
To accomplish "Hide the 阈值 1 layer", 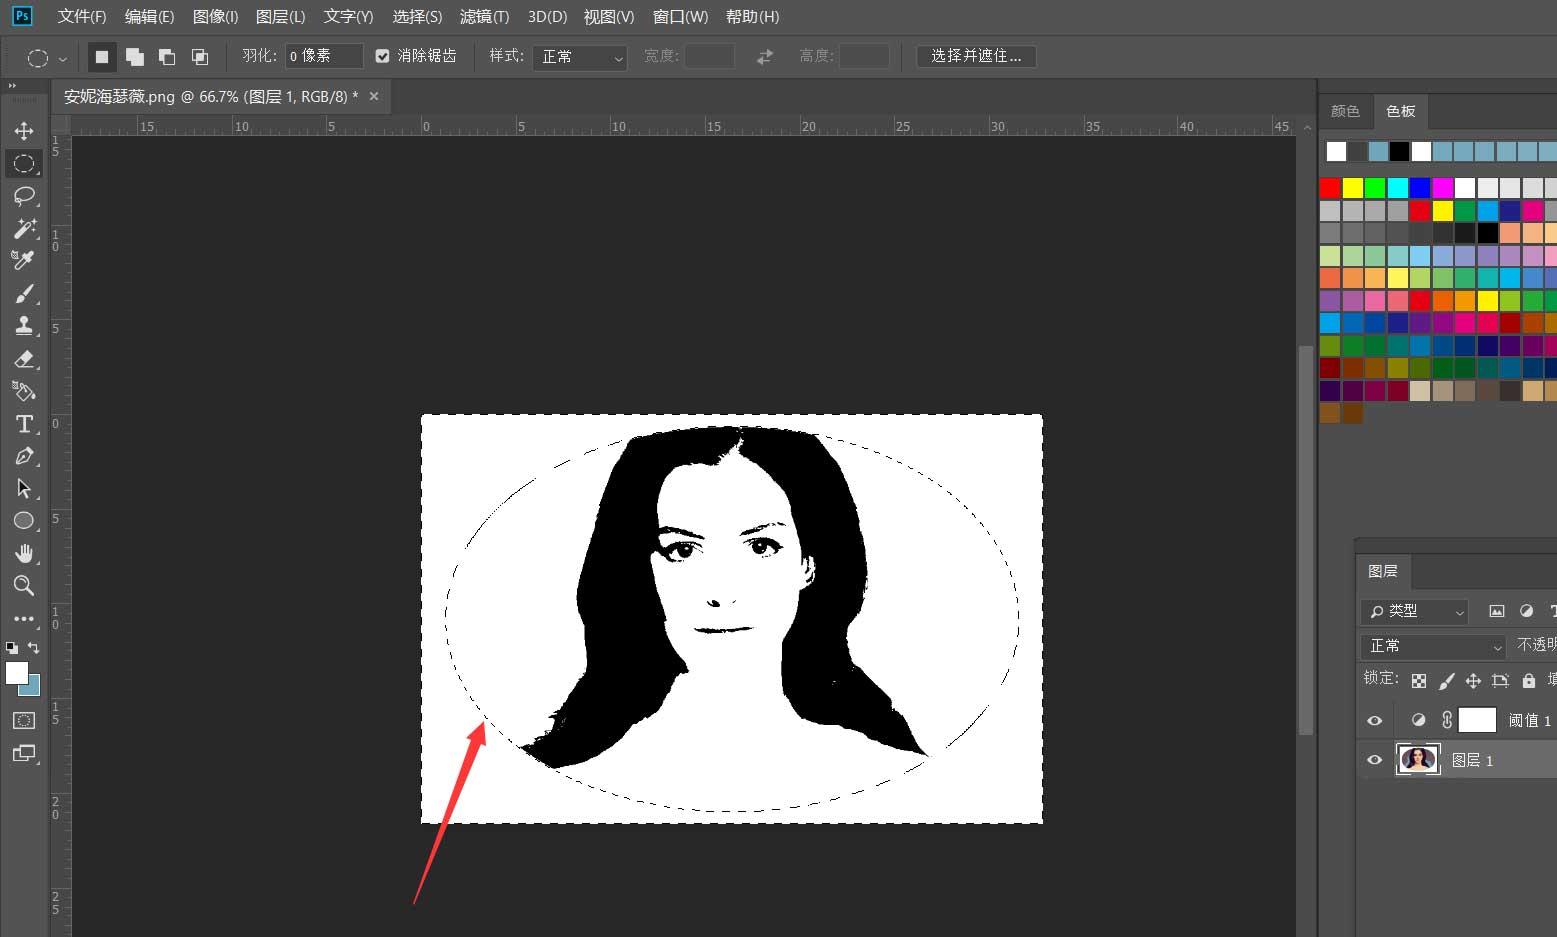I will 1375,720.
